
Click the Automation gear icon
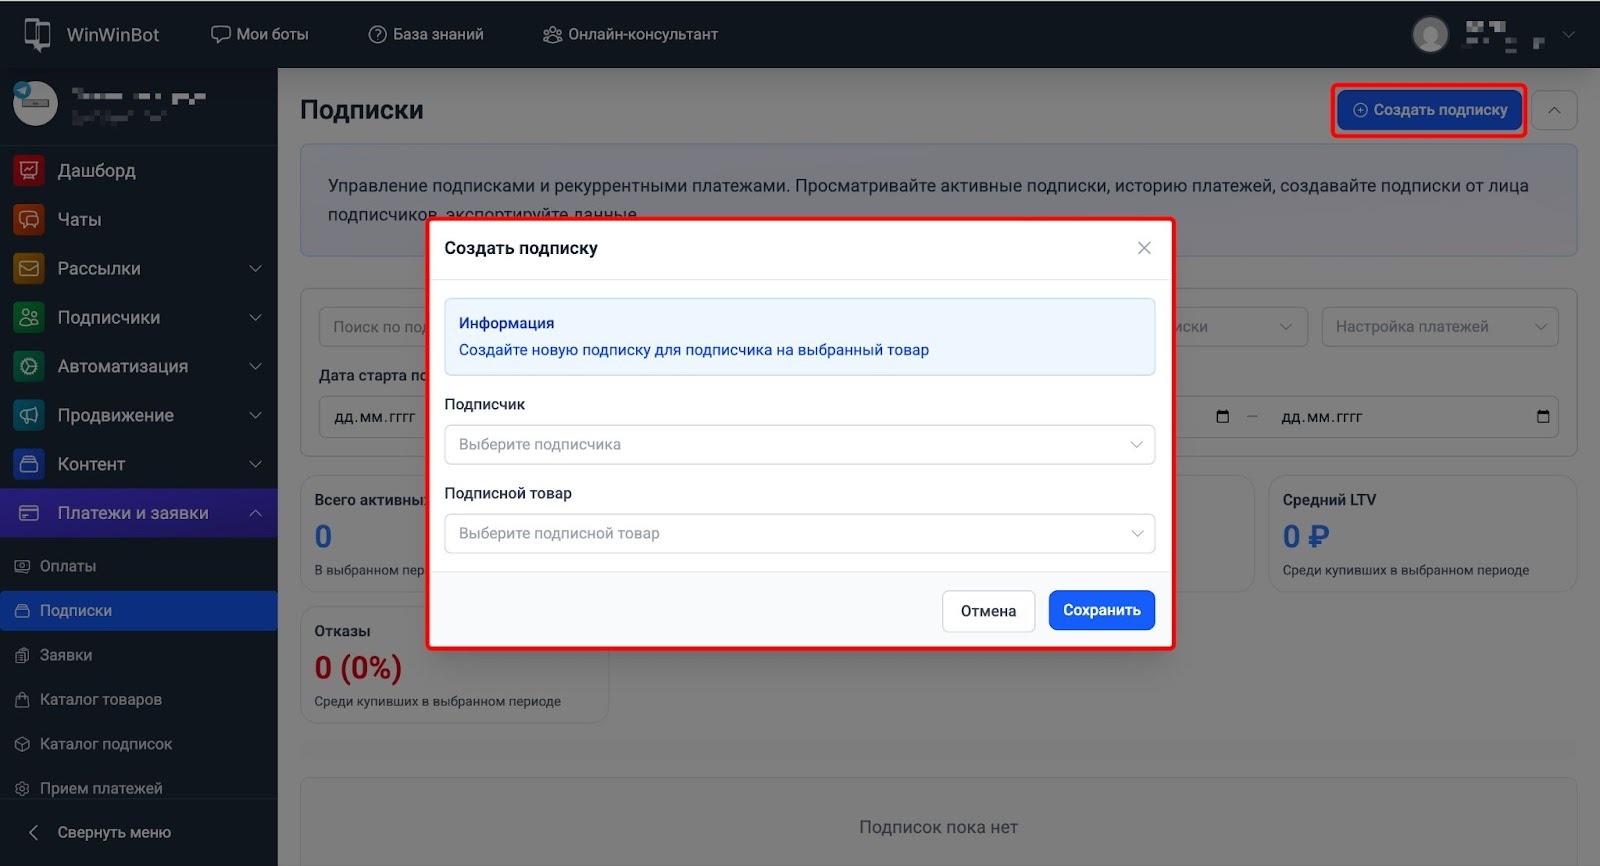pos(29,367)
